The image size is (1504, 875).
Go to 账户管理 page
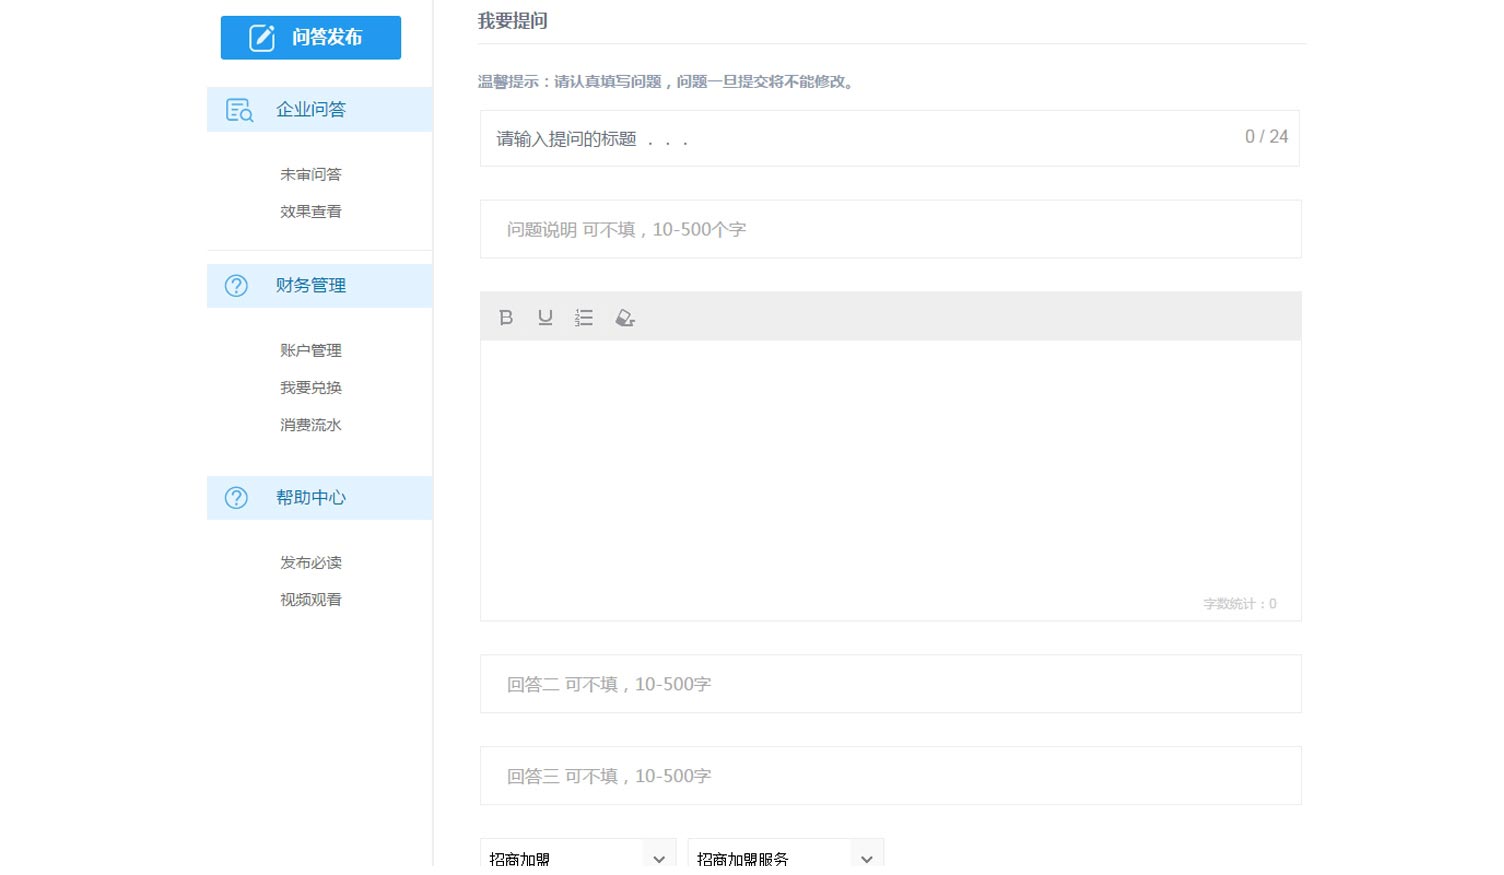311,350
